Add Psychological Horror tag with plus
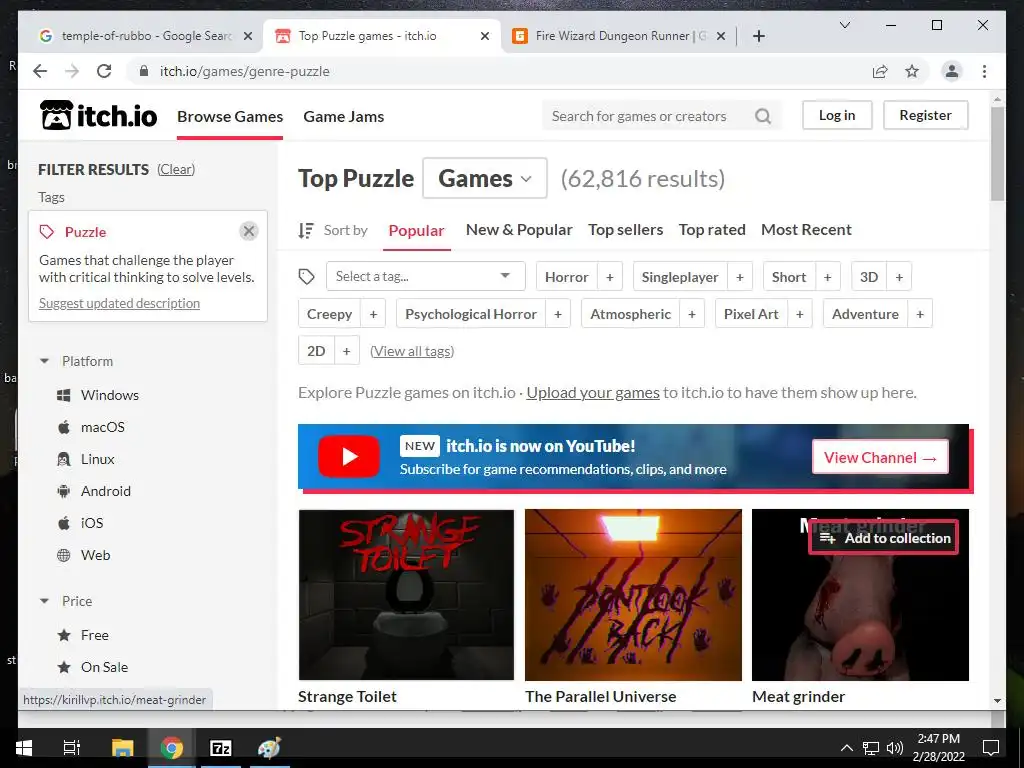1024x768 pixels. pos(558,314)
